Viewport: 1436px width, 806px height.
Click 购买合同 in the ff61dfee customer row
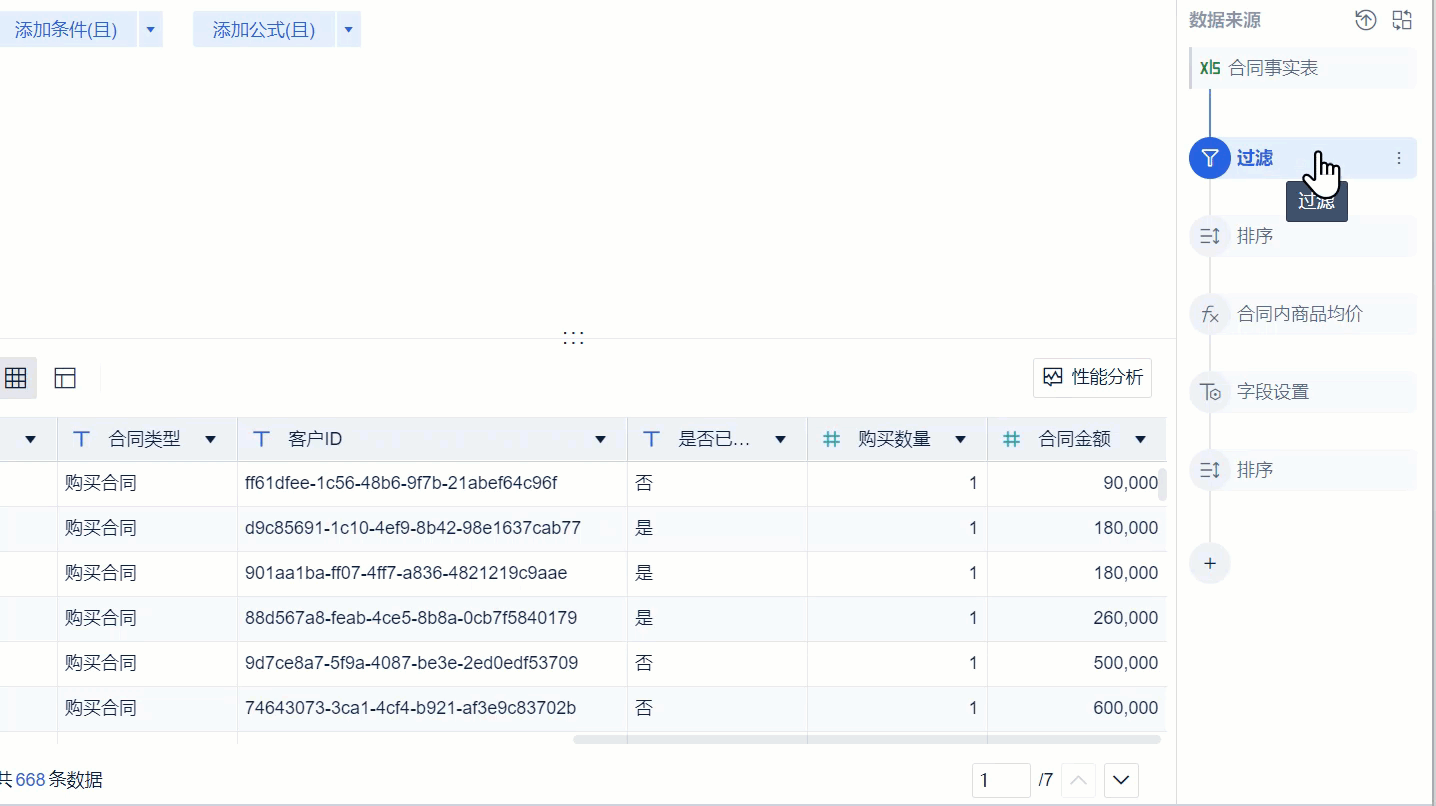(x=101, y=483)
